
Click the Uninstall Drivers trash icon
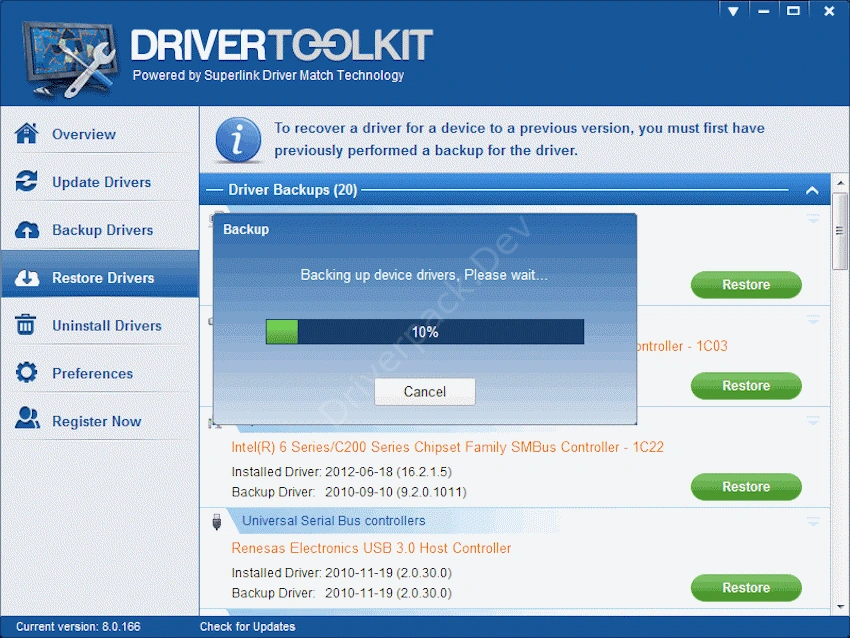click(x=25, y=325)
